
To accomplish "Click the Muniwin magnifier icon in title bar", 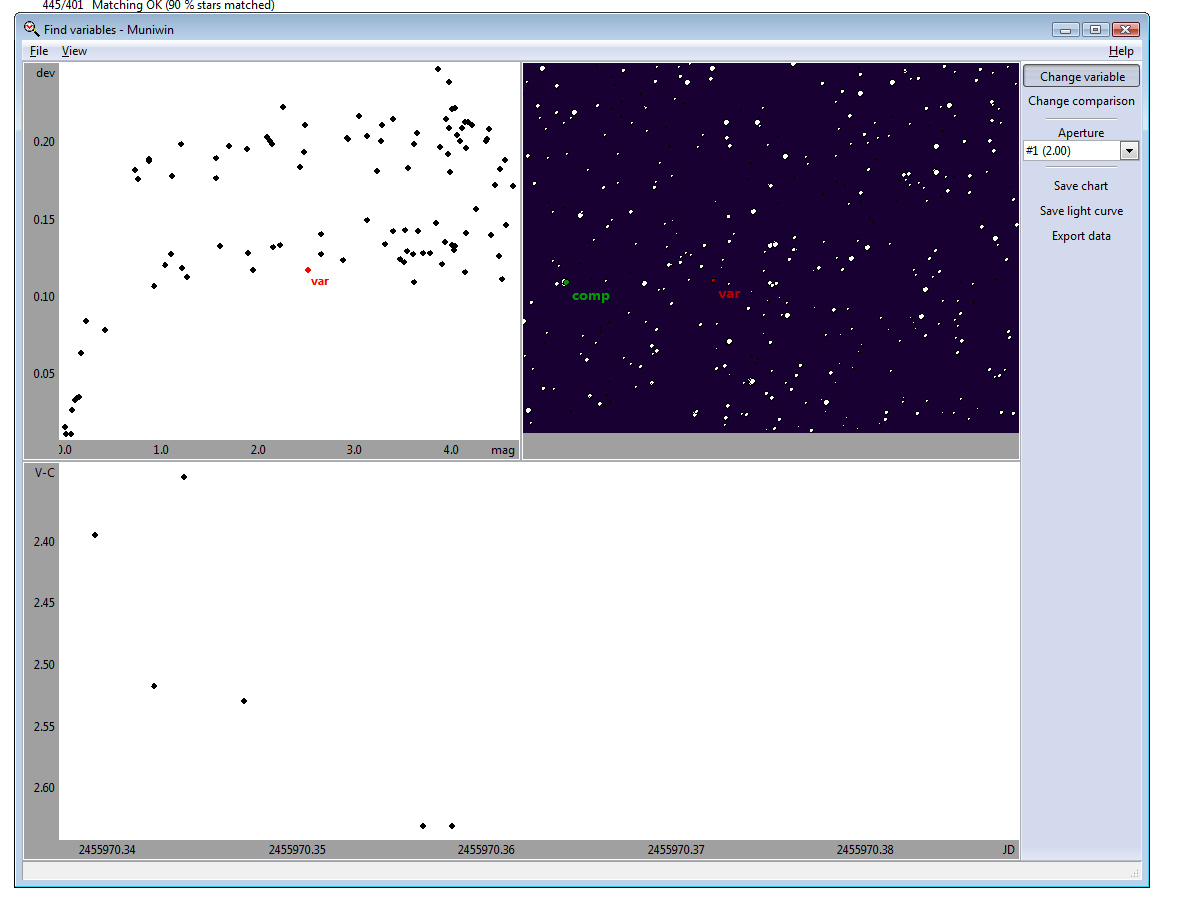I will point(31,29).
